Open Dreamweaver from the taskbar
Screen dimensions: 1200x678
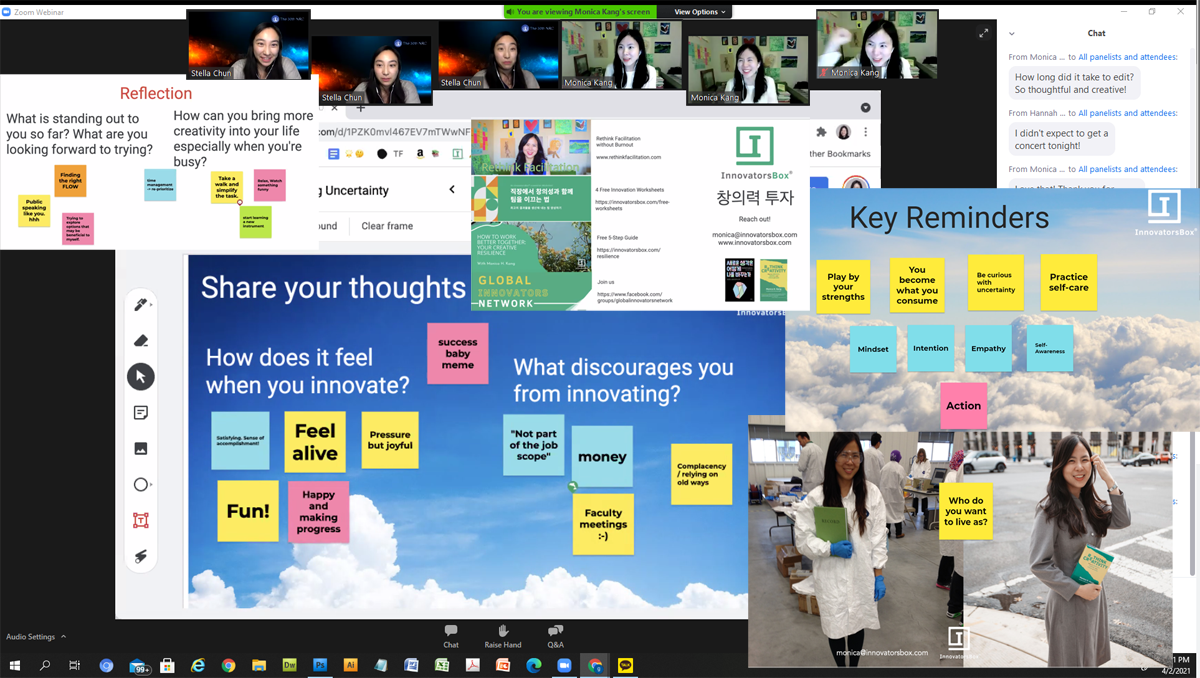(x=289, y=665)
